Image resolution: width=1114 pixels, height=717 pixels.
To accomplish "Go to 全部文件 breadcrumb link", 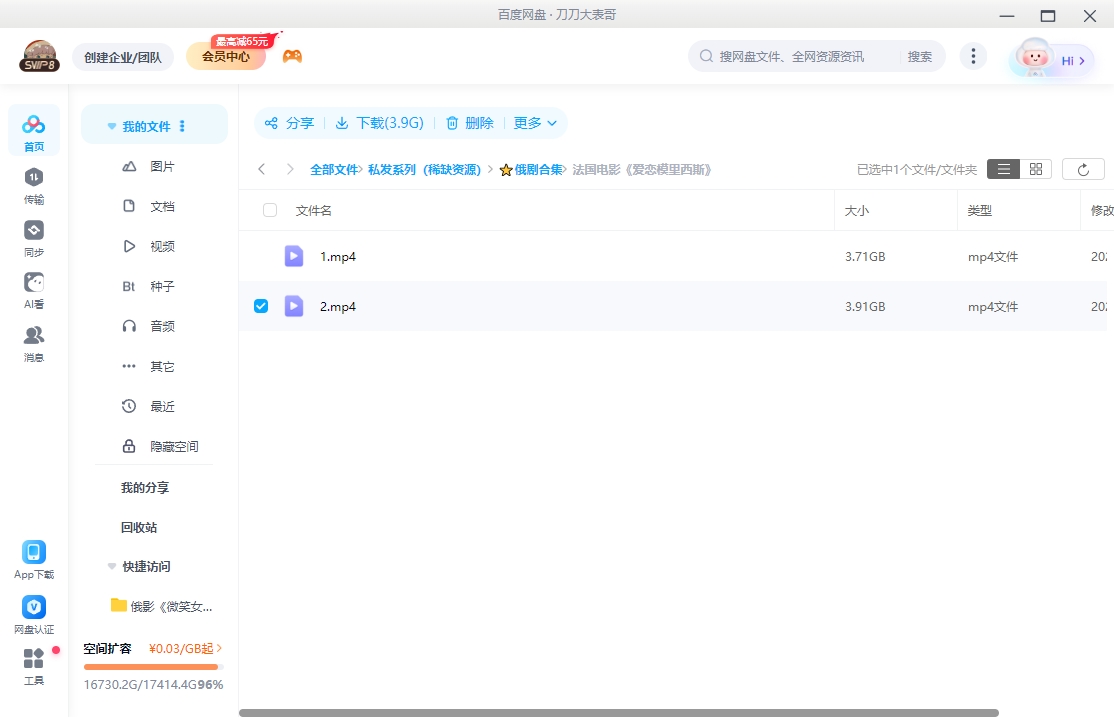I will click(x=335, y=169).
